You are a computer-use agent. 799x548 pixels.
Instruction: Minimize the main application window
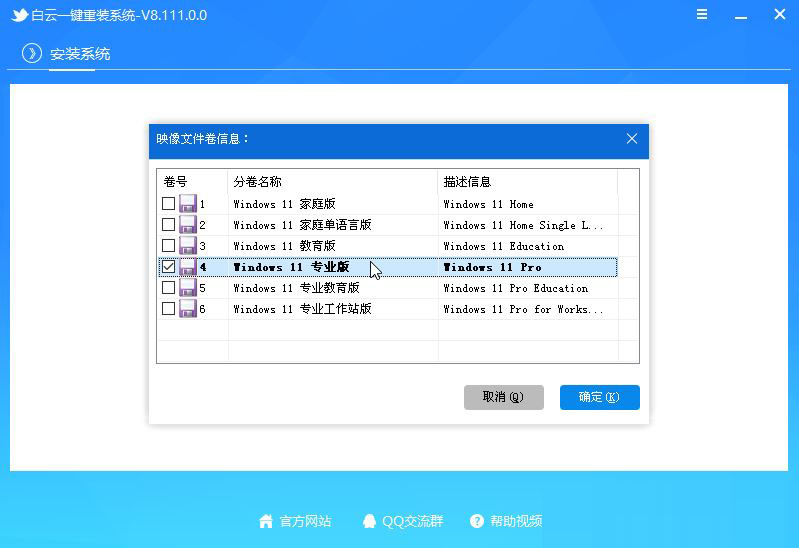(x=741, y=17)
